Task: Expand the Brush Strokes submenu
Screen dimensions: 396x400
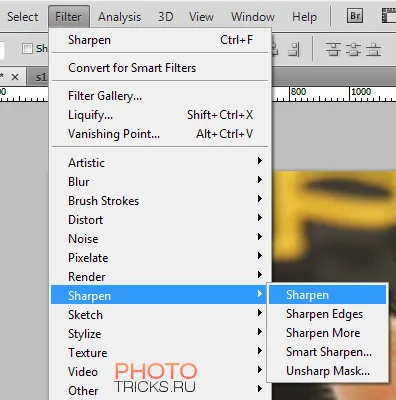Action: pyautogui.click(x=160, y=201)
